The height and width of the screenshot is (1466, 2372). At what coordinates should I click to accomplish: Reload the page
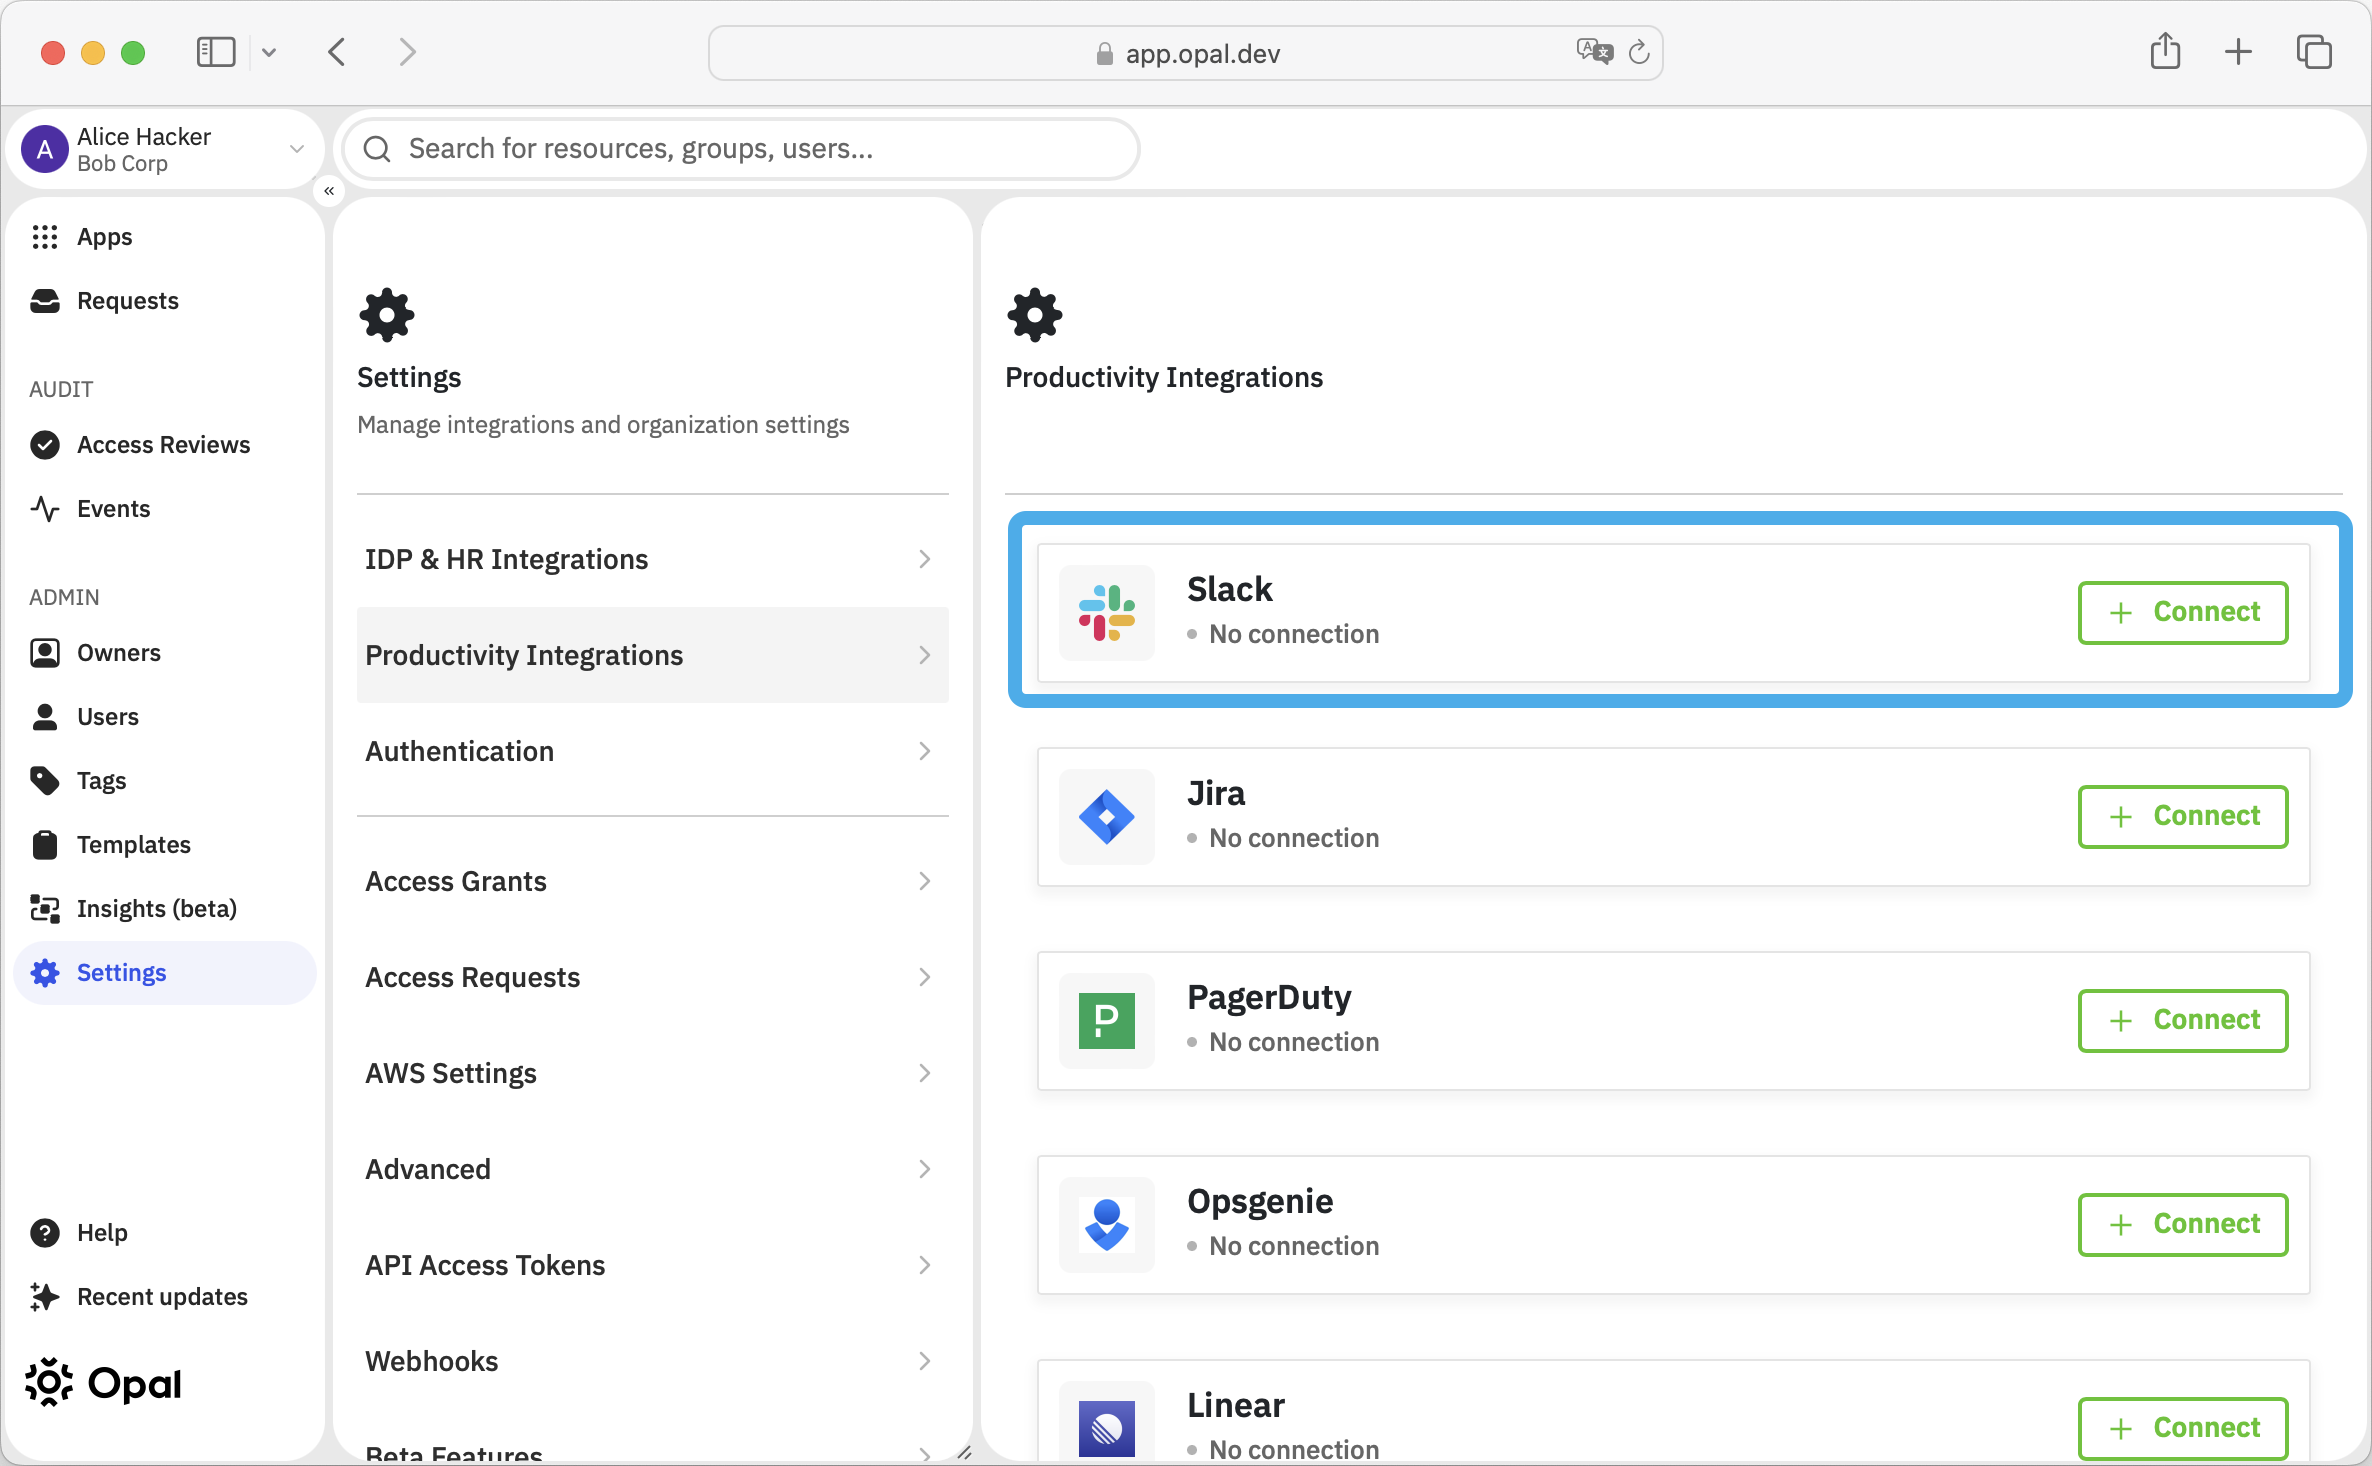(x=1639, y=53)
